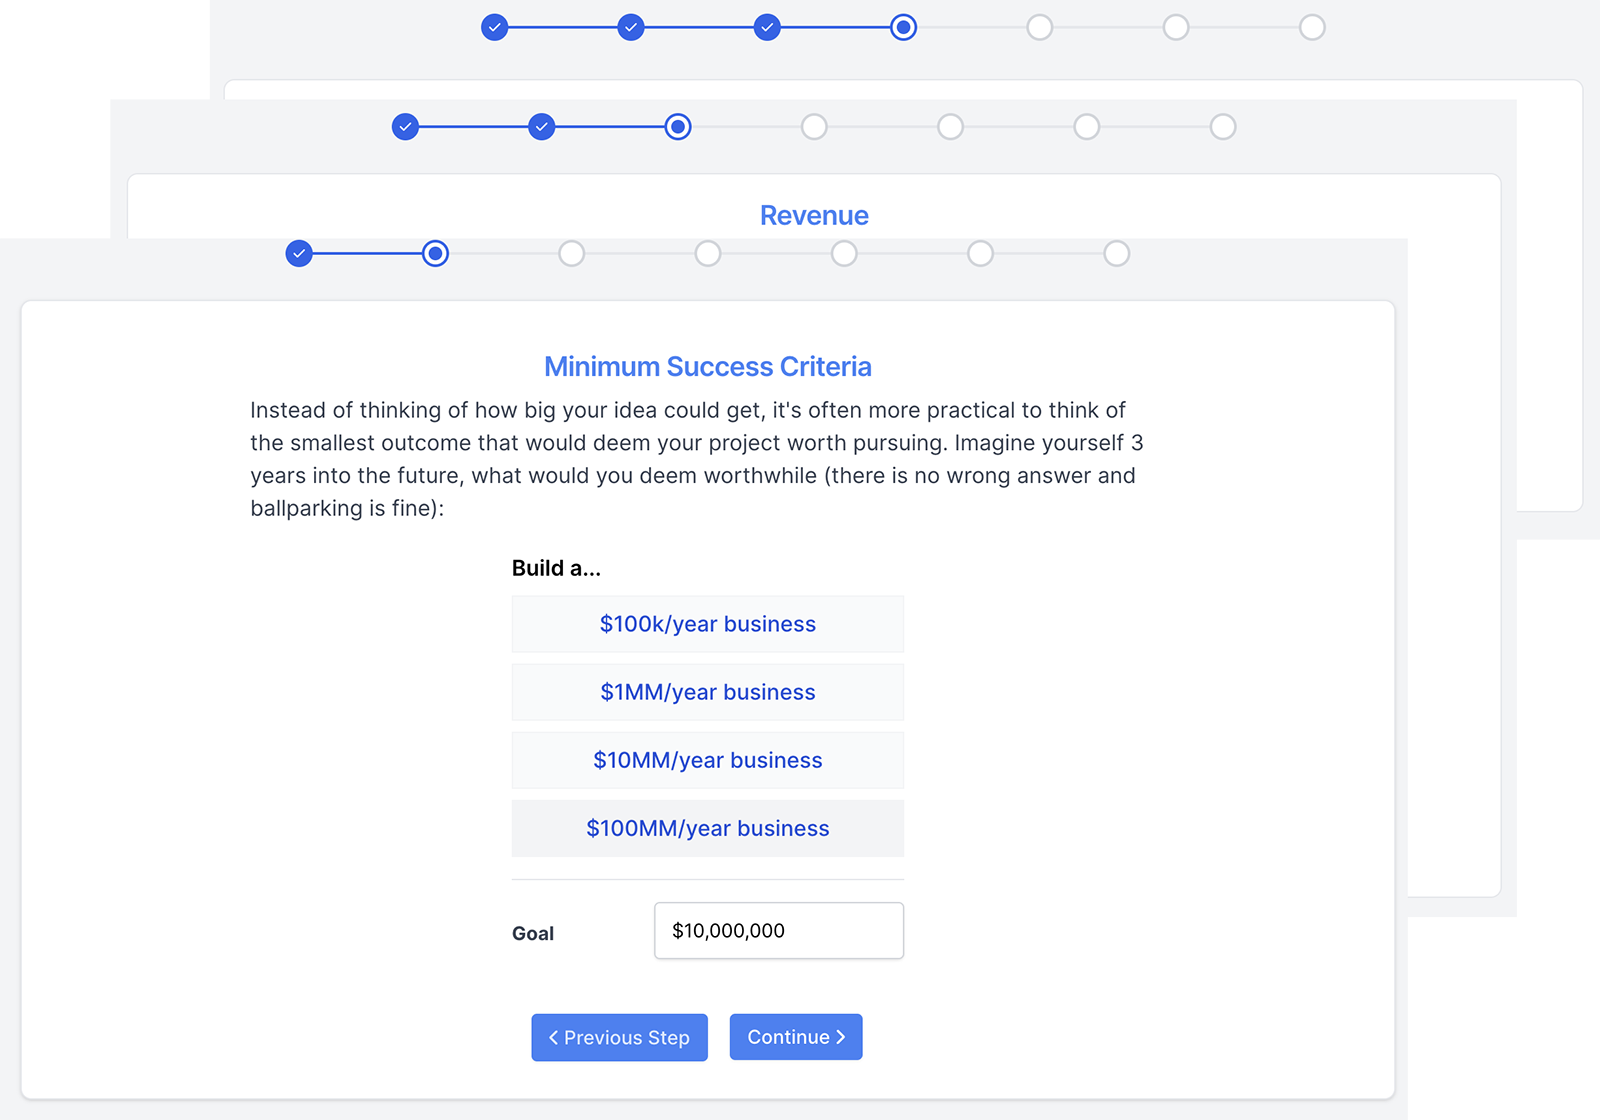The image size is (1600, 1120).
Task: Go to third step in progress bar below Revenue
Action: tap(571, 254)
